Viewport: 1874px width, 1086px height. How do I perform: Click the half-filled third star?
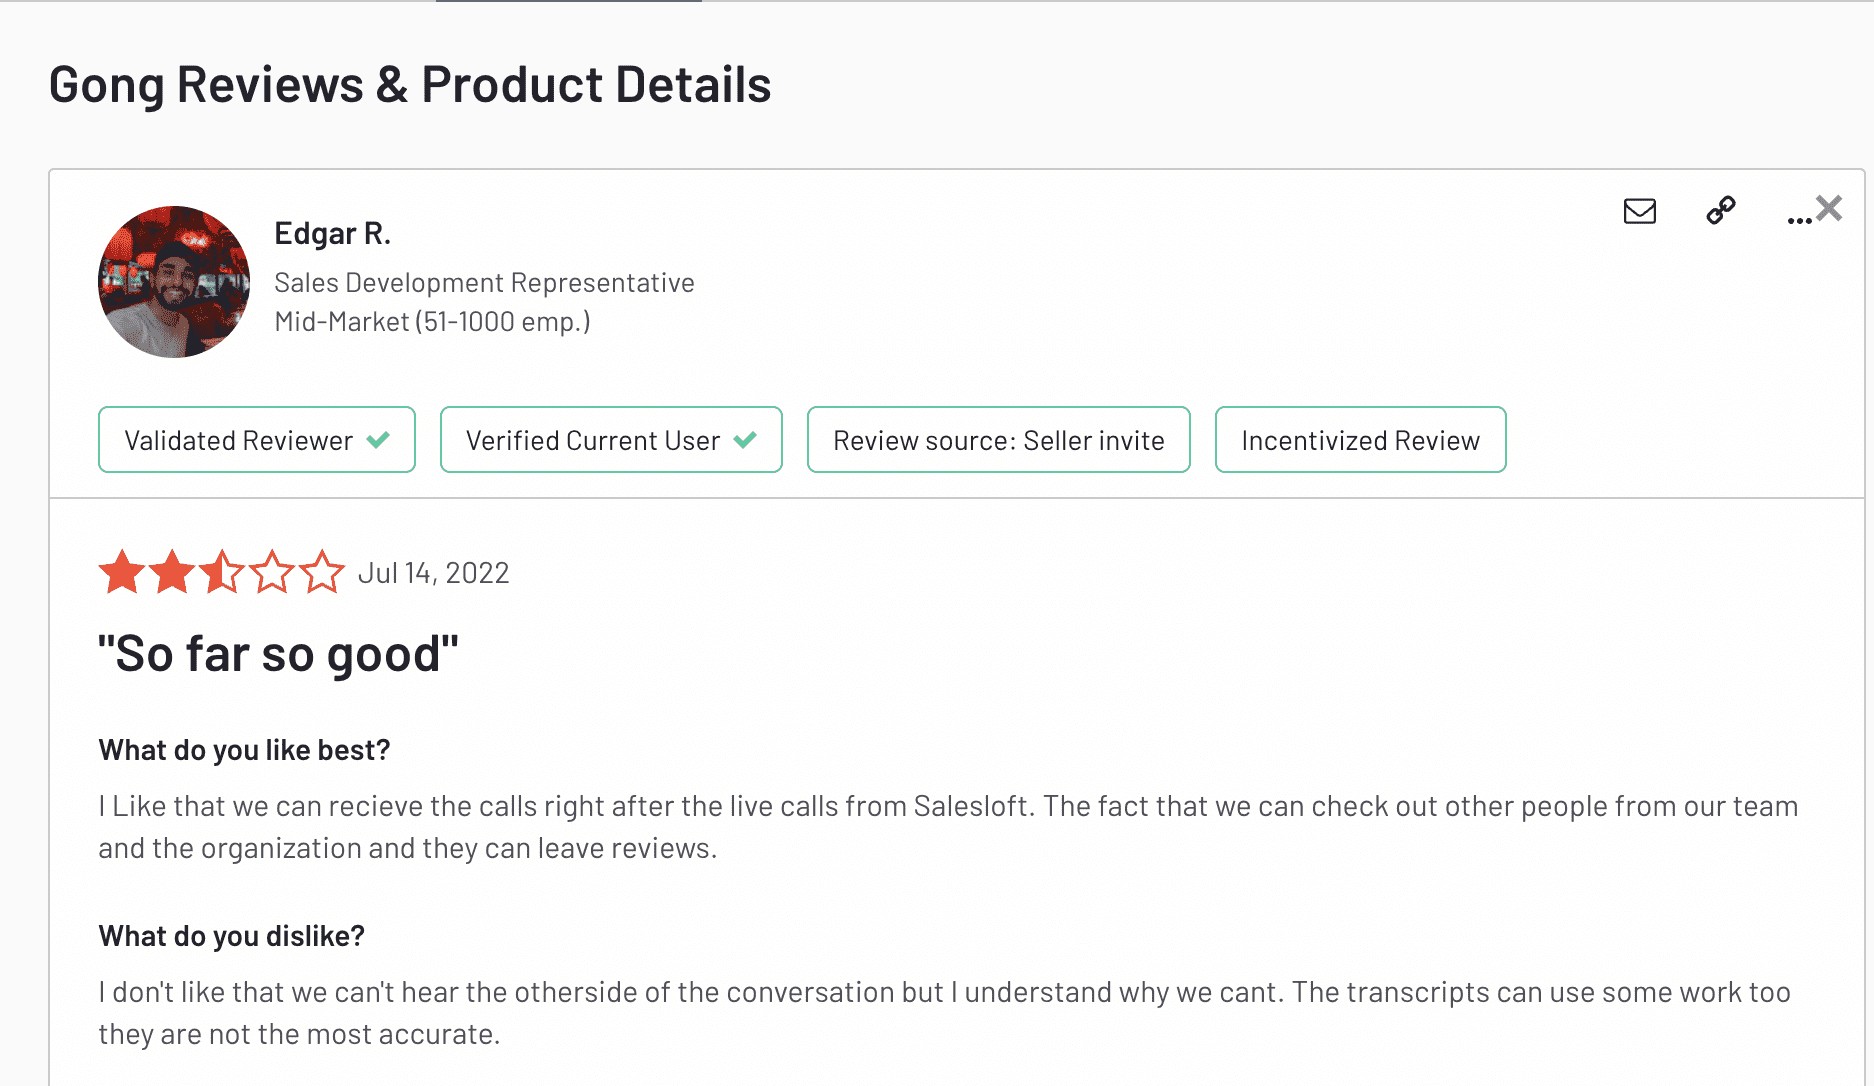tap(222, 572)
